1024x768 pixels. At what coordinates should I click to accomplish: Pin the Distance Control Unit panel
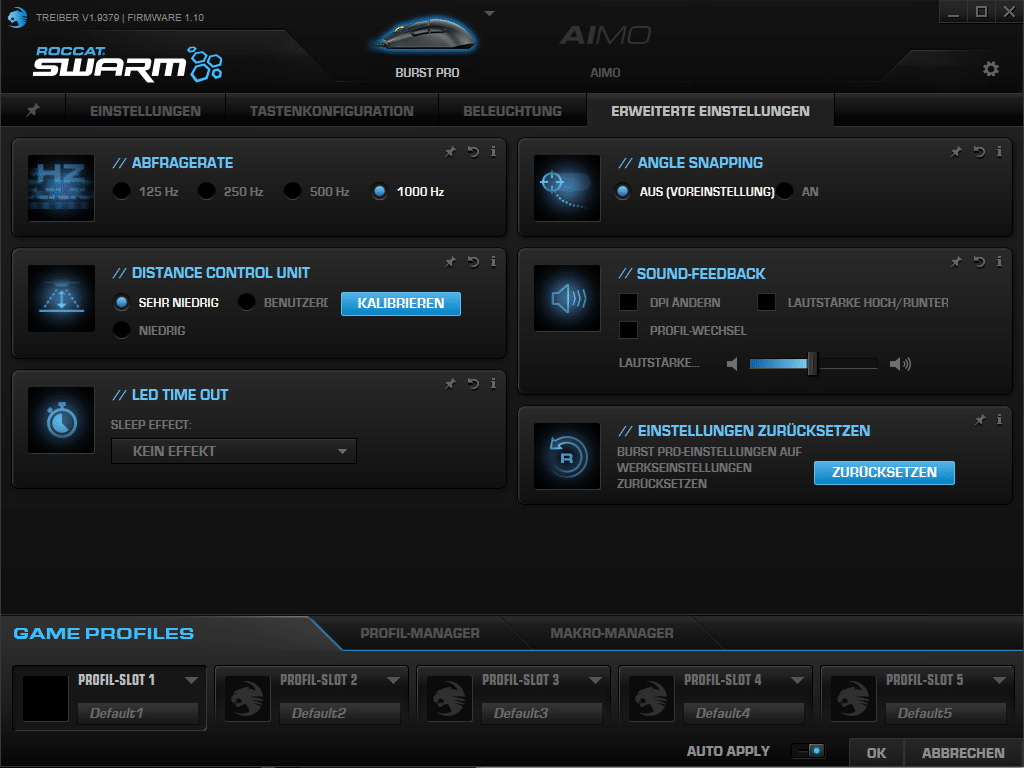tap(450, 262)
